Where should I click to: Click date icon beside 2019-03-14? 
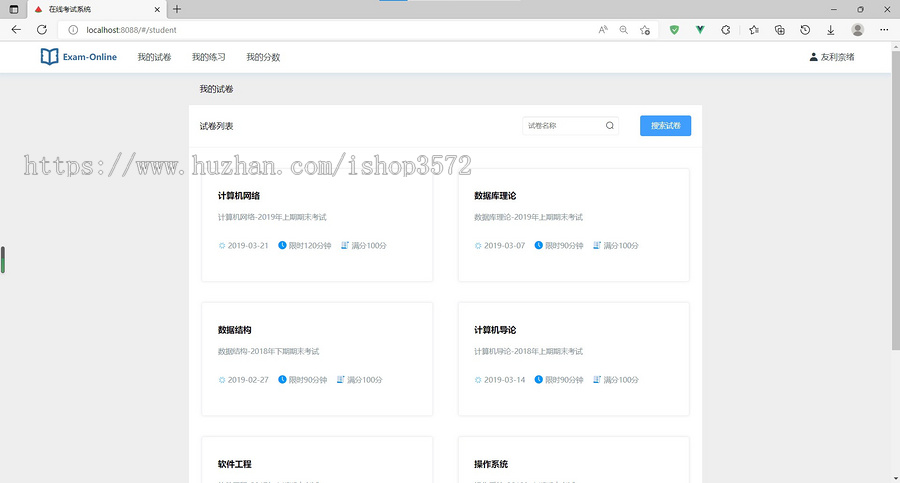(x=478, y=380)
